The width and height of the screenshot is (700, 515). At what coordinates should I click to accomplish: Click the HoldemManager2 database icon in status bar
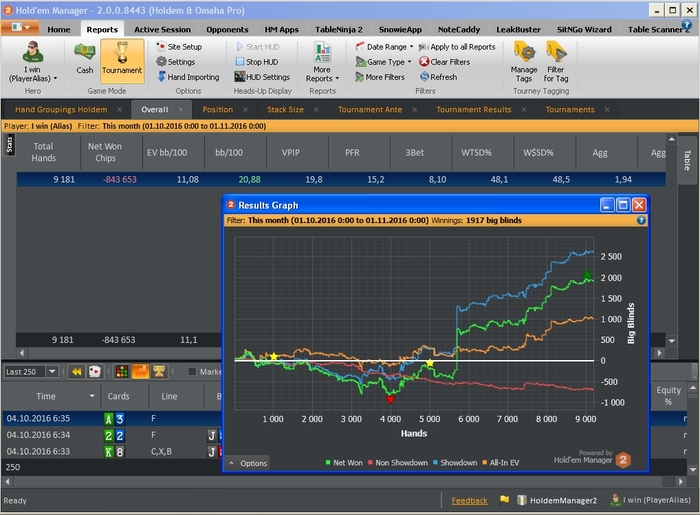[521, 500]
